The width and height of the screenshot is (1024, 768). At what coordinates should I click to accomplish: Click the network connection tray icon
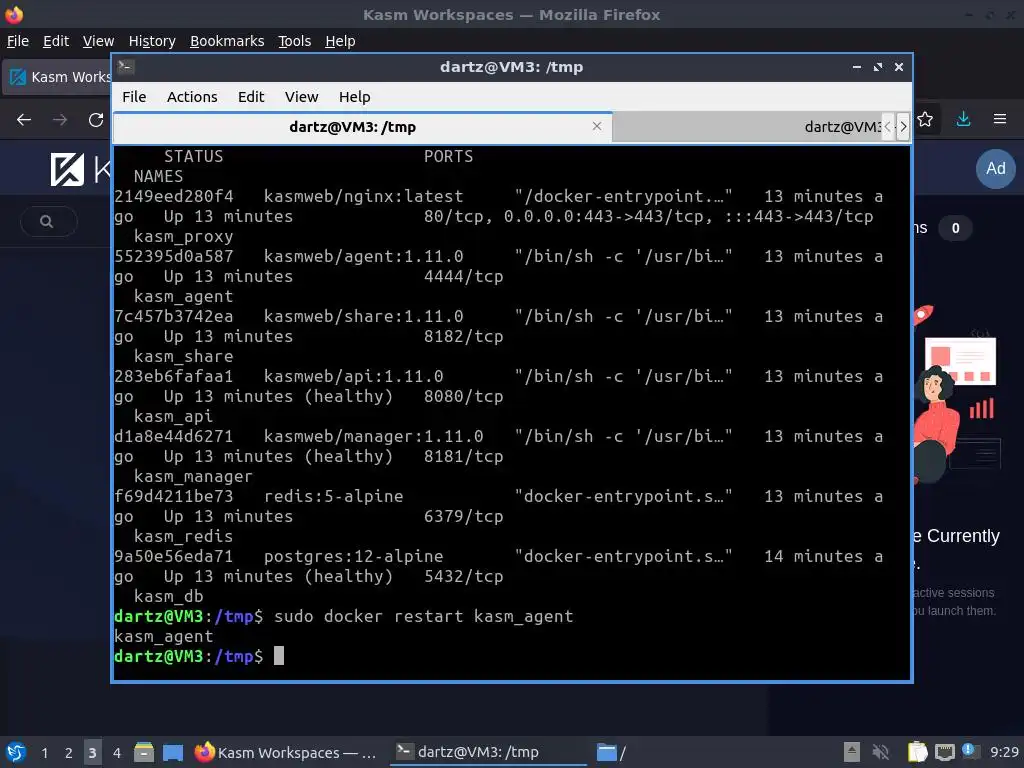(x=944, y=752)
